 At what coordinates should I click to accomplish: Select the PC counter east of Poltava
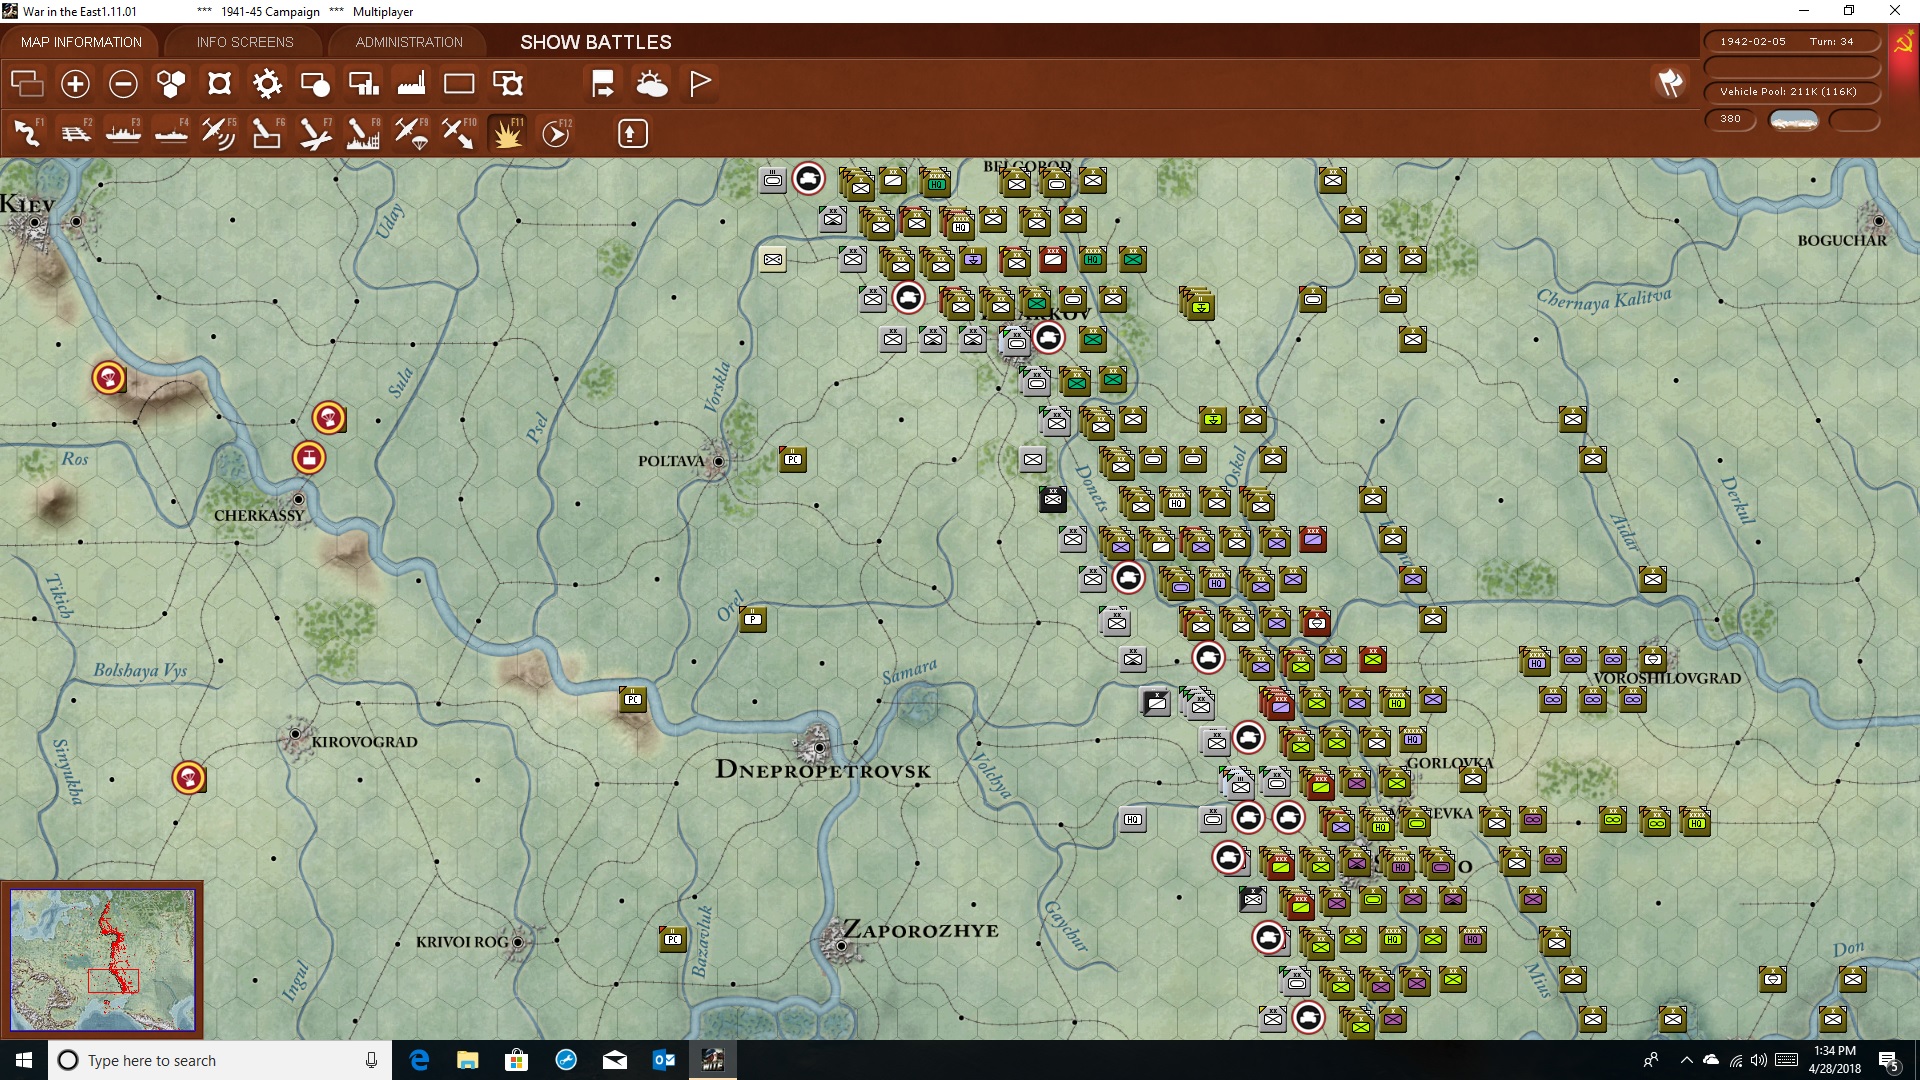(x=793, y=459)
